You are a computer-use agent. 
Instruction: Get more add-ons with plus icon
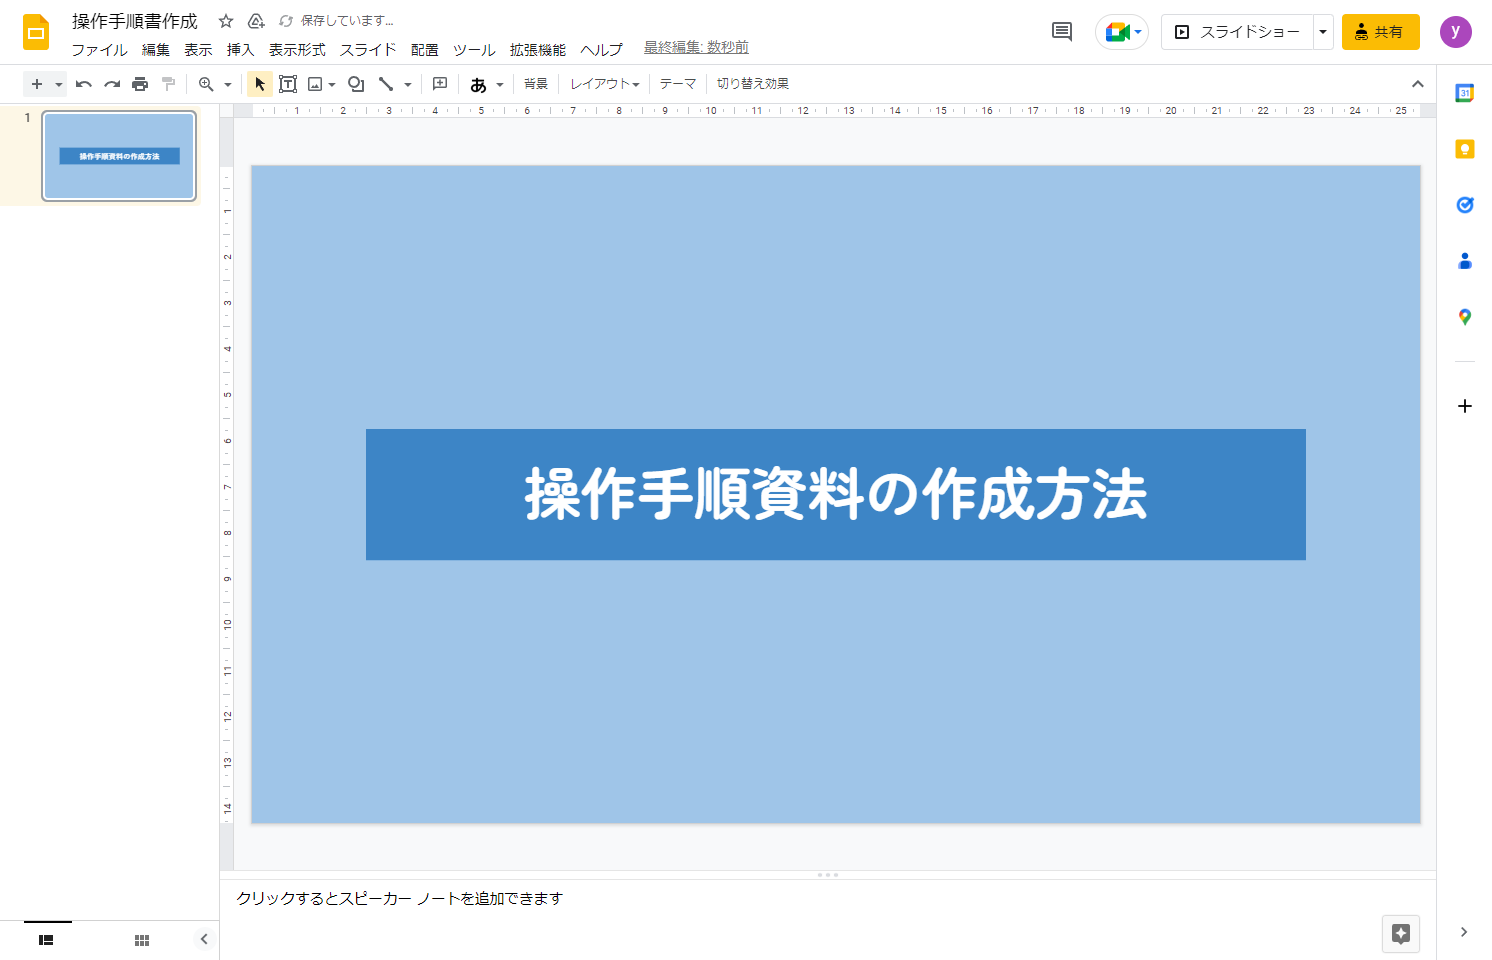click(1465, 406)
